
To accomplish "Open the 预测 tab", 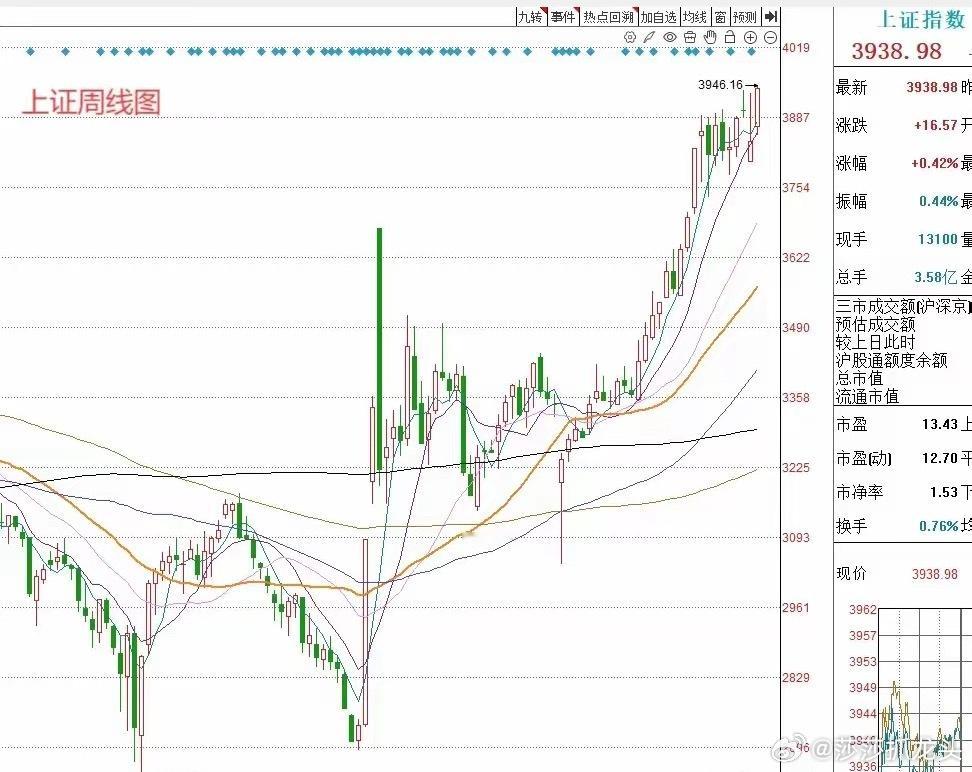I will point(745,17).
